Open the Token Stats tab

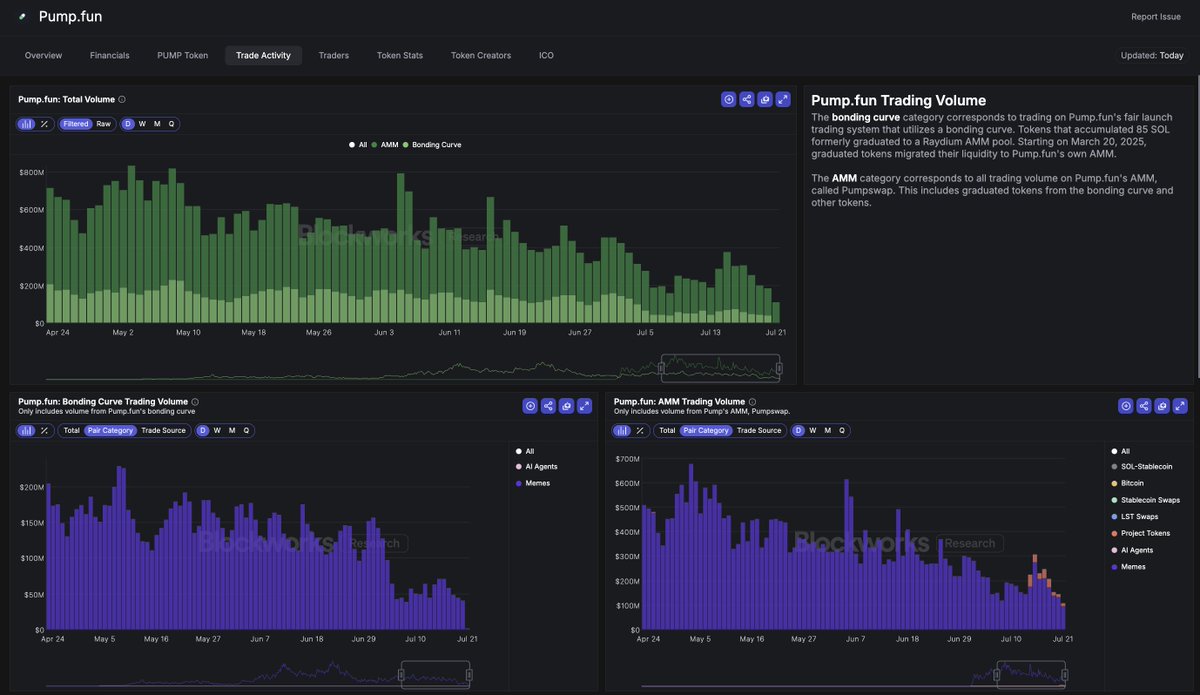coord(400,55)
